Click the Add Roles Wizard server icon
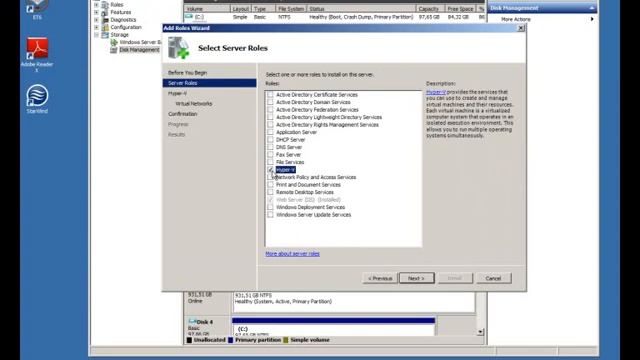Screen dimensions: 640x360 [x=178, y=48]
